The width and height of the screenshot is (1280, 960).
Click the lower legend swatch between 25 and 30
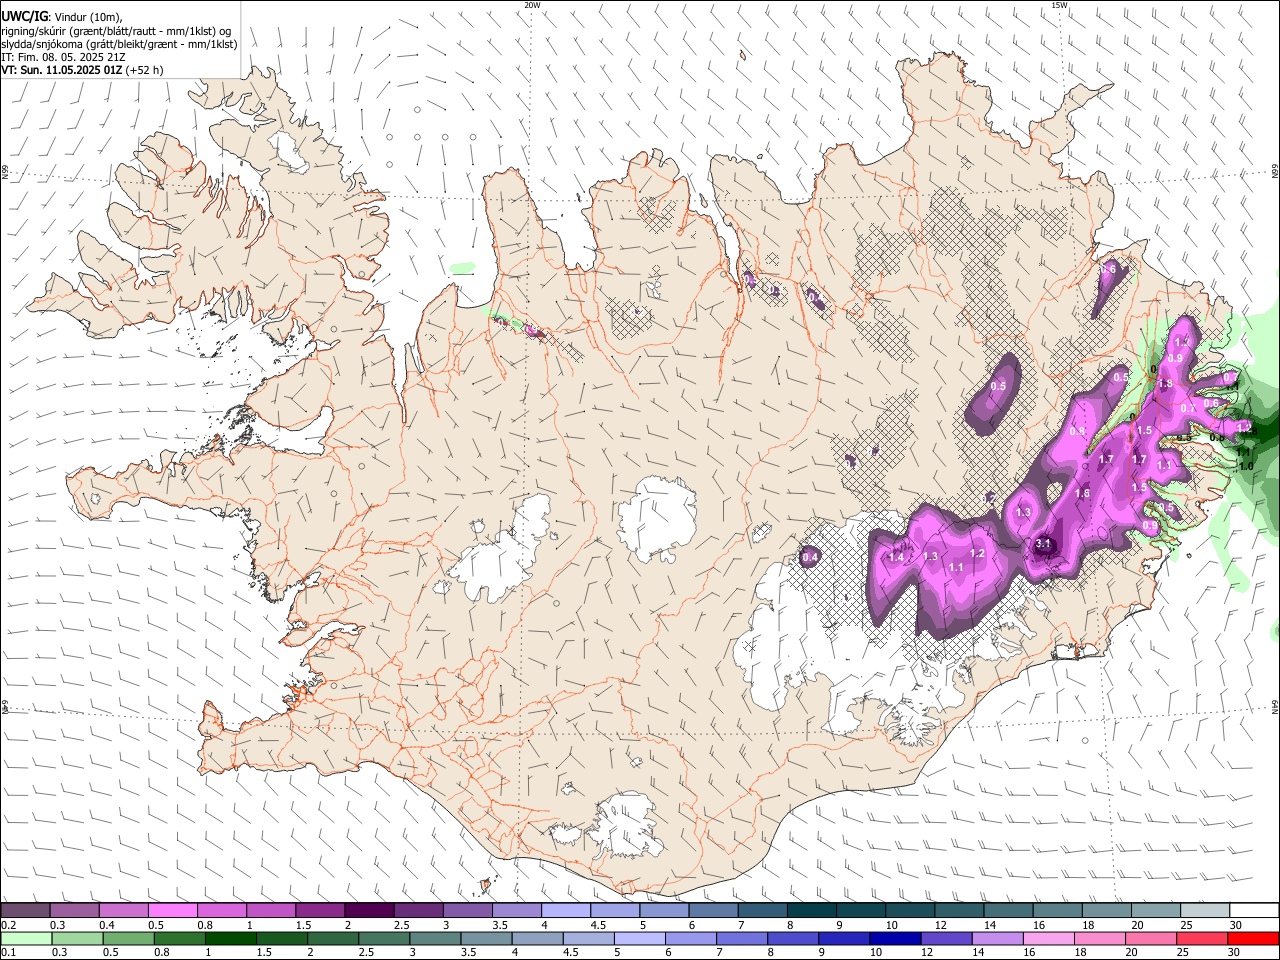click(x=1201, y=938)
